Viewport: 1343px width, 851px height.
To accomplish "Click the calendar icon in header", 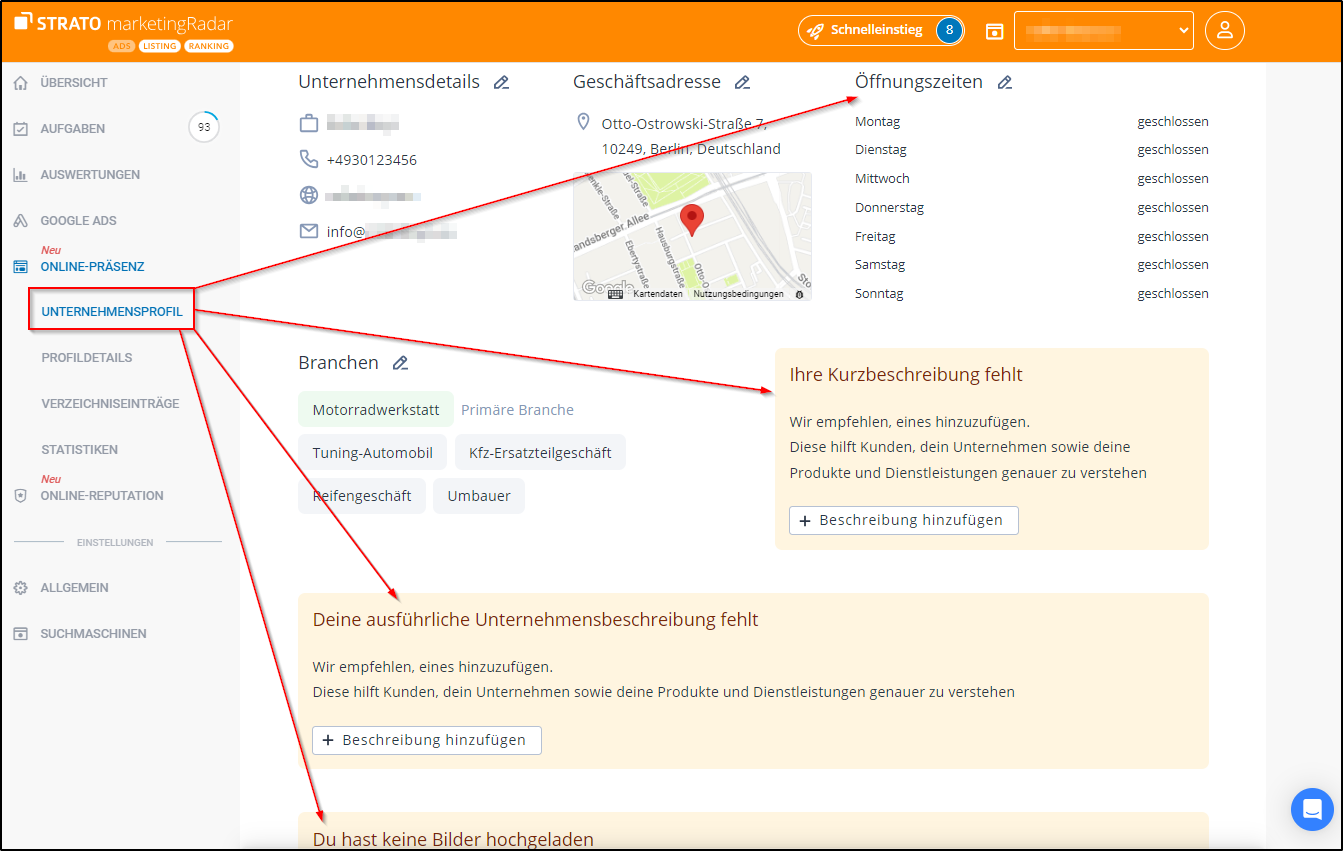I will [994, 31].
